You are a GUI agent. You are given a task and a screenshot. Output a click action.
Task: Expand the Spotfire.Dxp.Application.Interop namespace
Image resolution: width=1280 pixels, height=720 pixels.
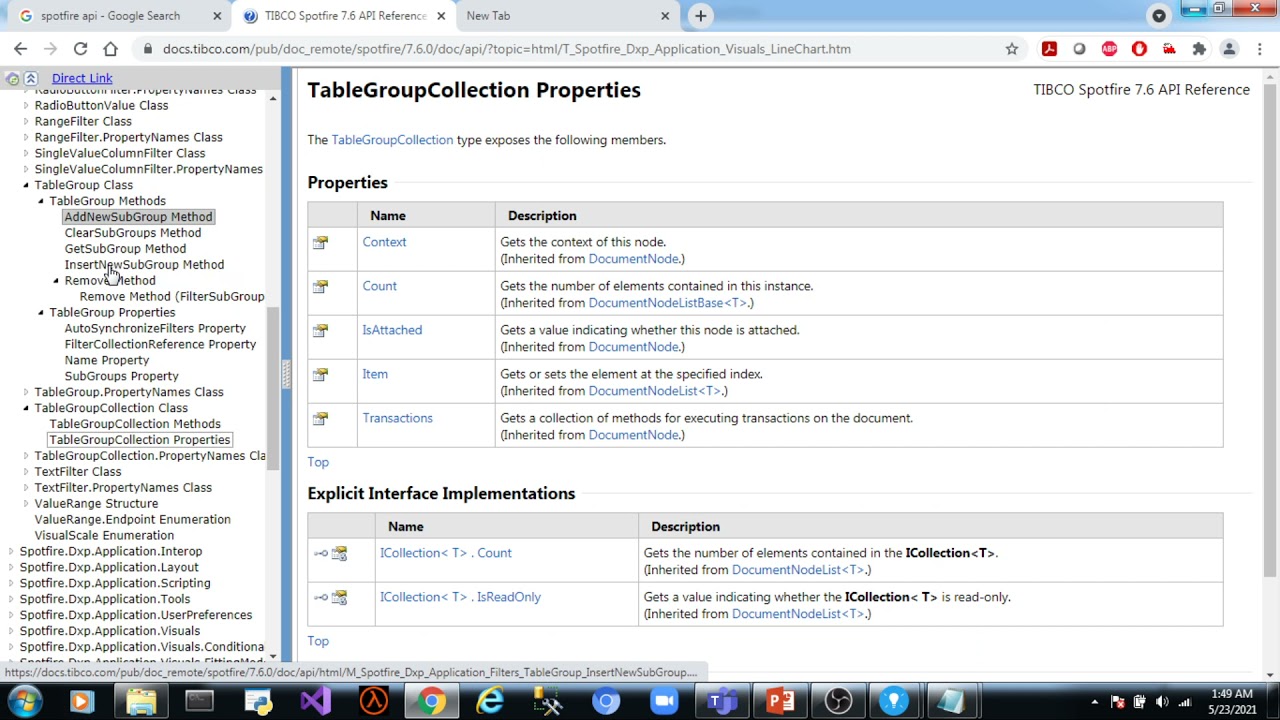11,552
